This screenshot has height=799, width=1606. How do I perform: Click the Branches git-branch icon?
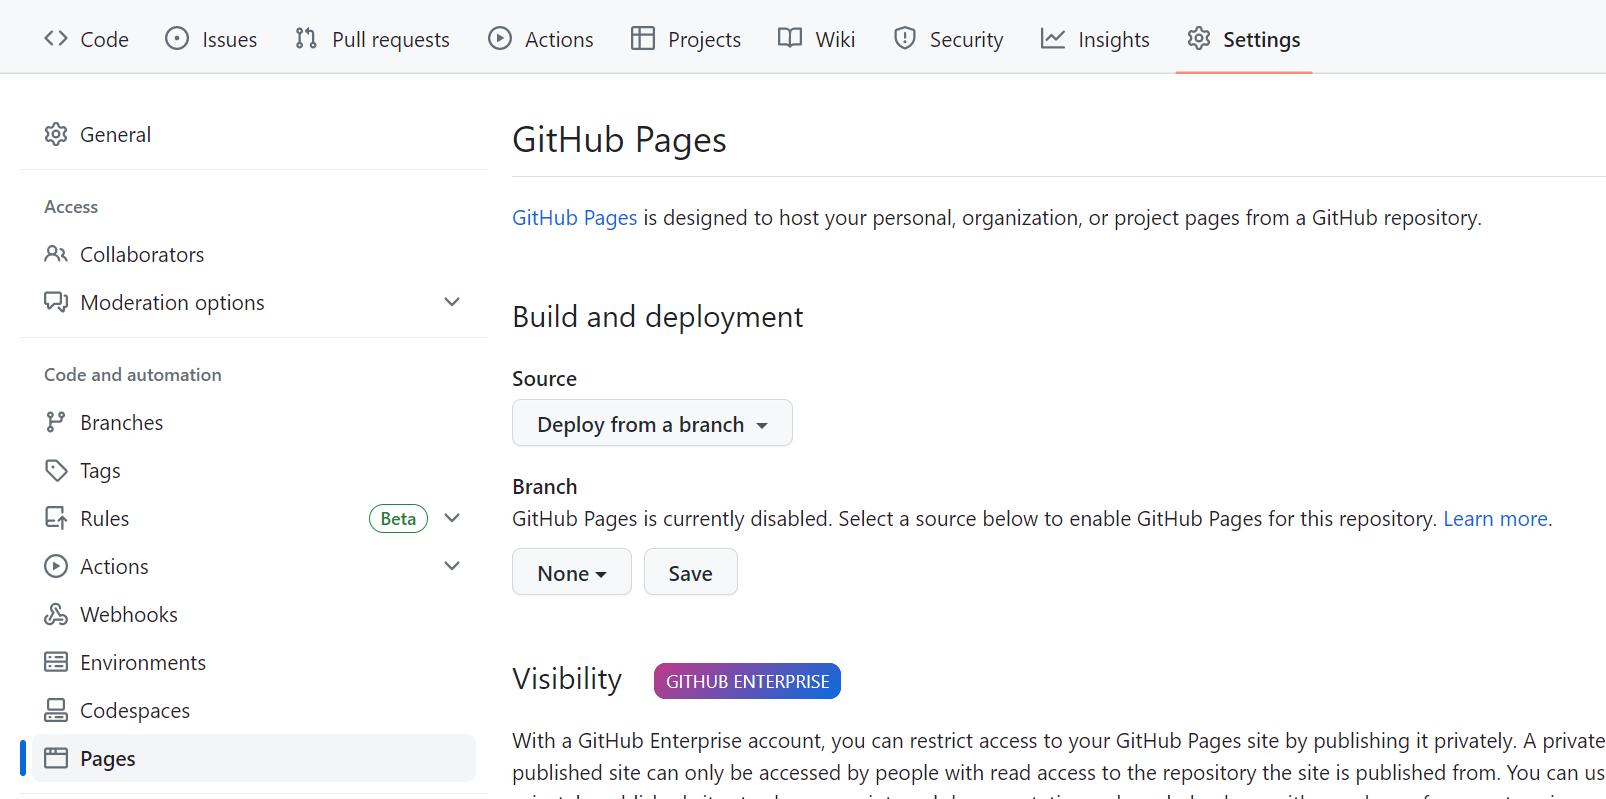point(56,422)
